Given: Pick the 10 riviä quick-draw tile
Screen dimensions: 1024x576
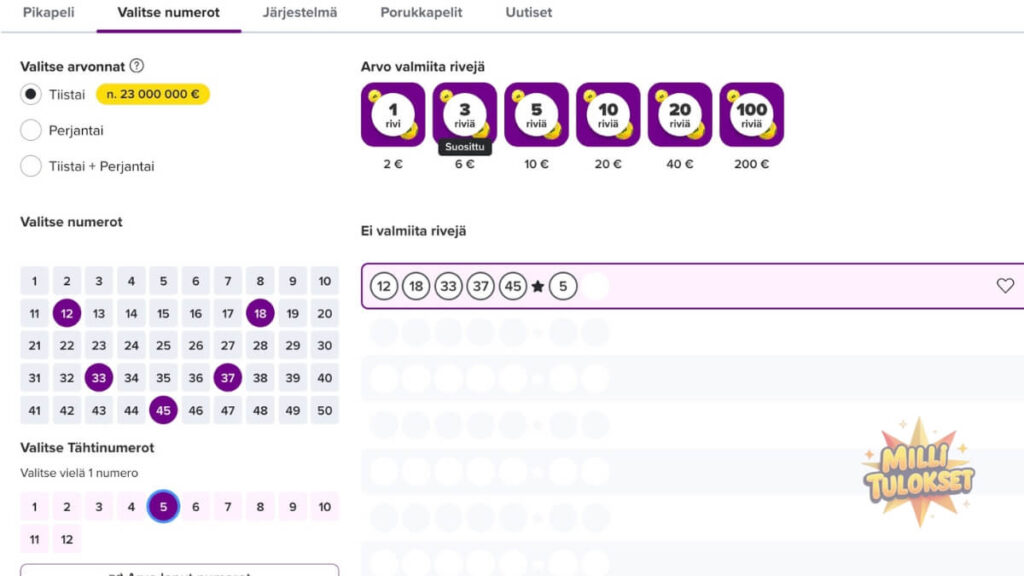Looking at the screenshot, I should coord(608,114).
